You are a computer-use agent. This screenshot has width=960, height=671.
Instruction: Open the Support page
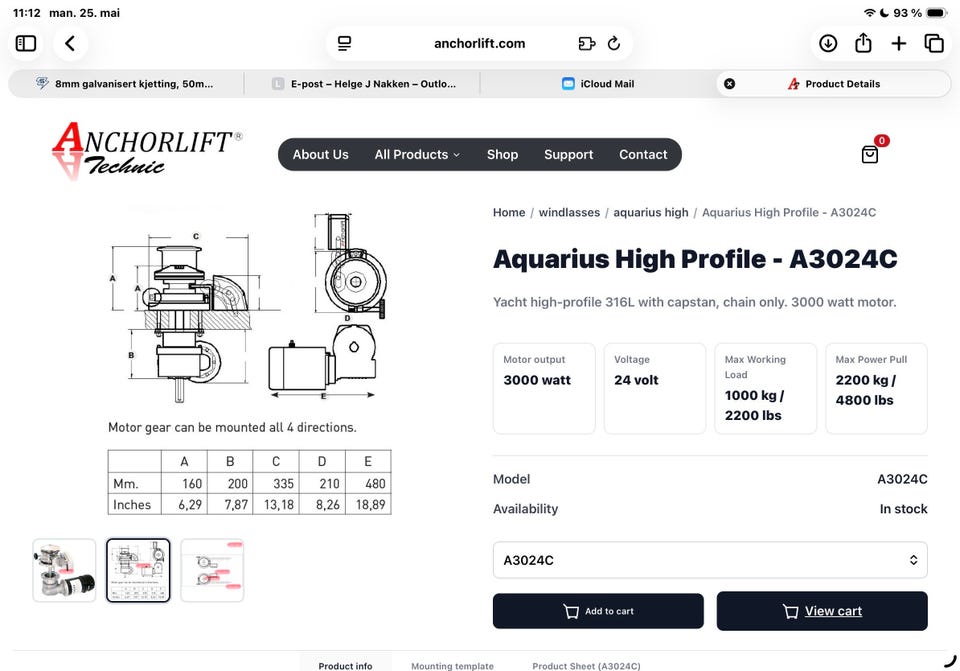click(x=568, y=154)
